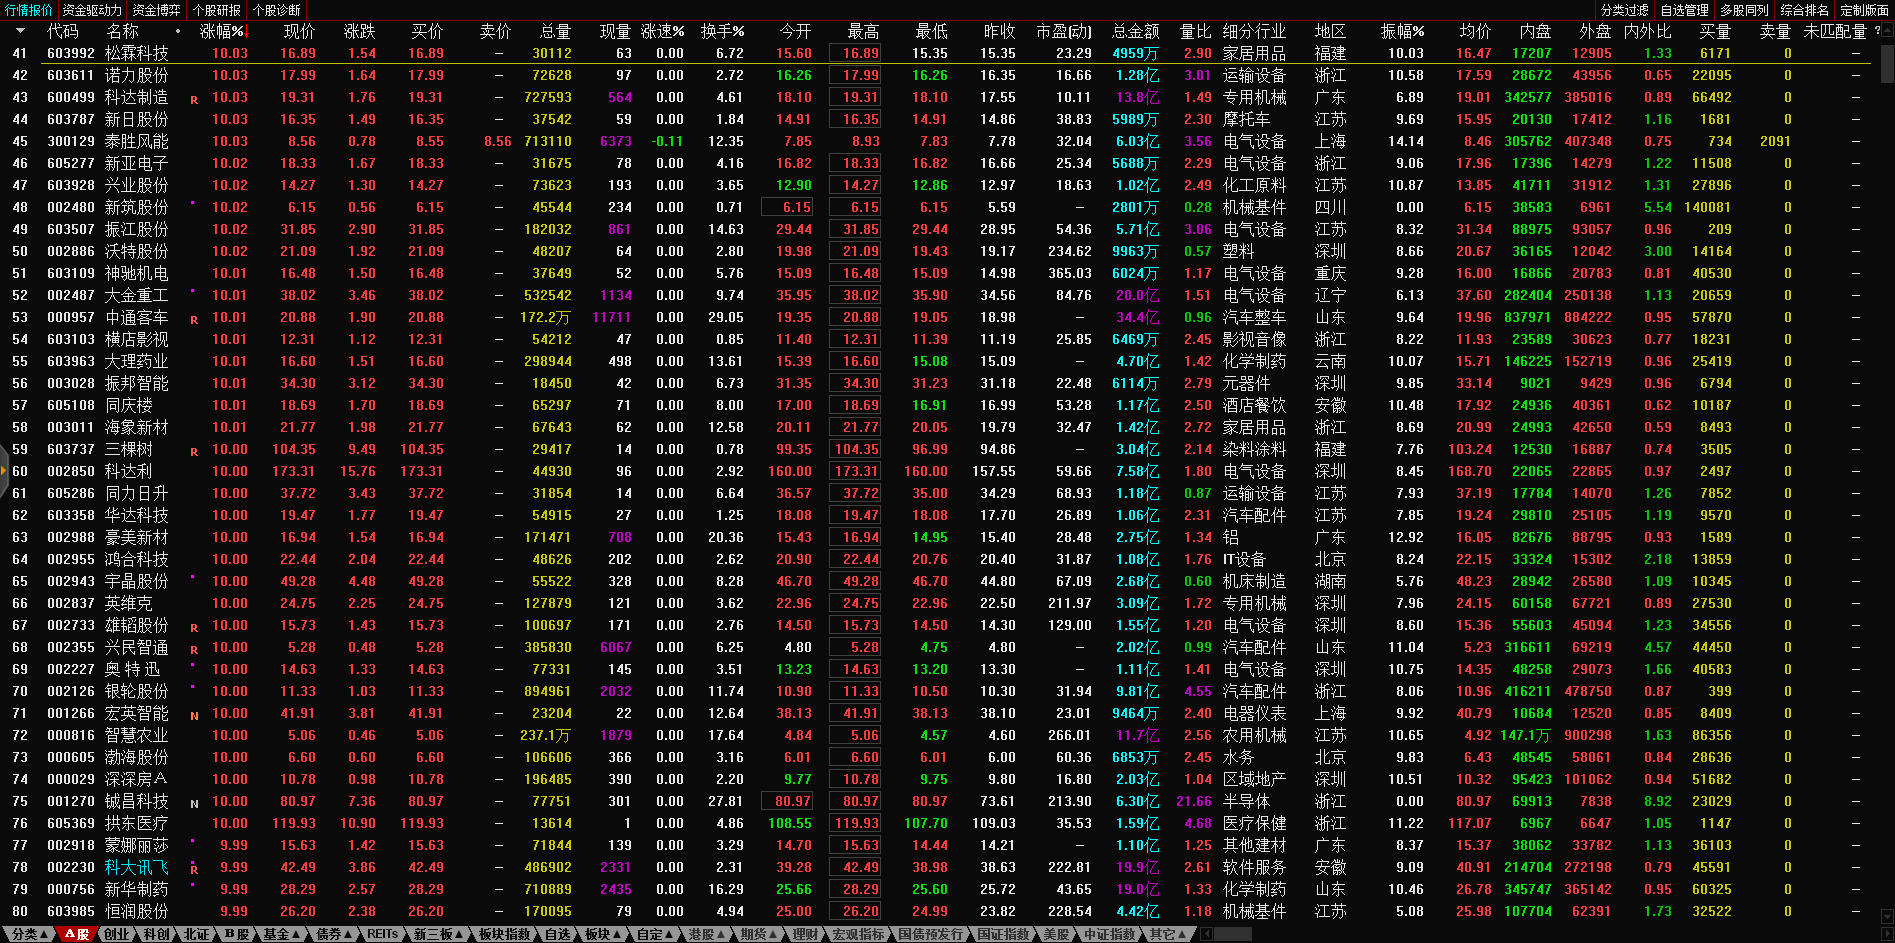Click the question mark icon after 未匹配量
Screen dimensions: 1895x943
pos(1877,31)
